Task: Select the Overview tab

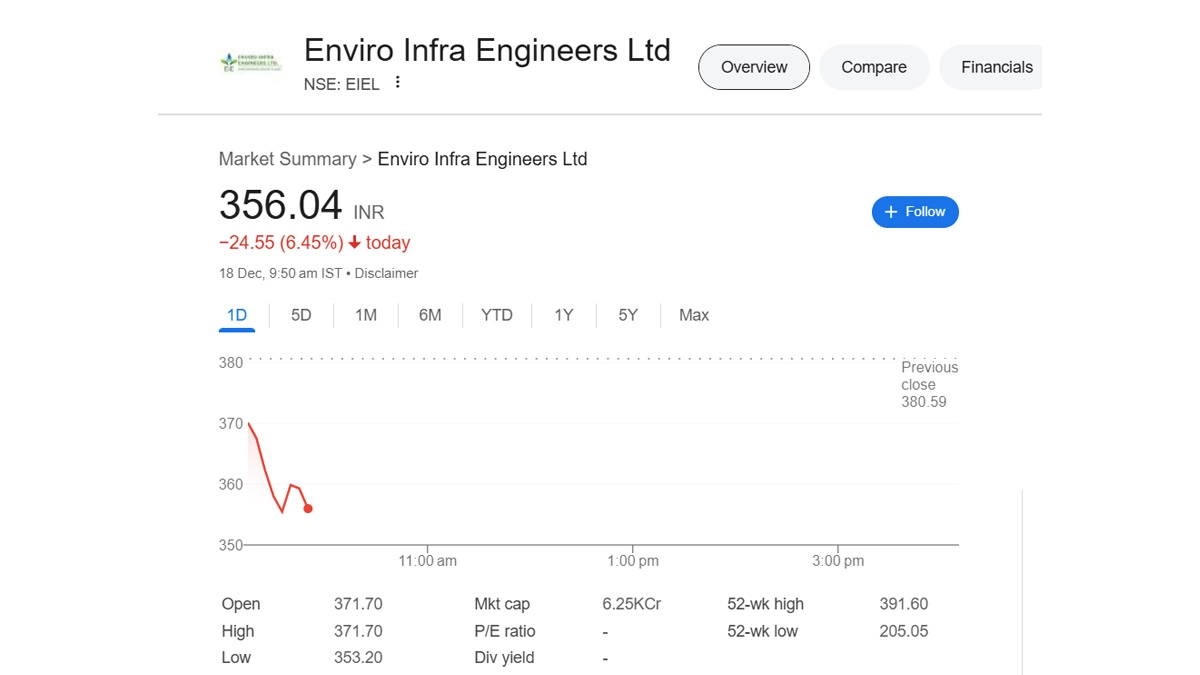Action: point(754,67)
